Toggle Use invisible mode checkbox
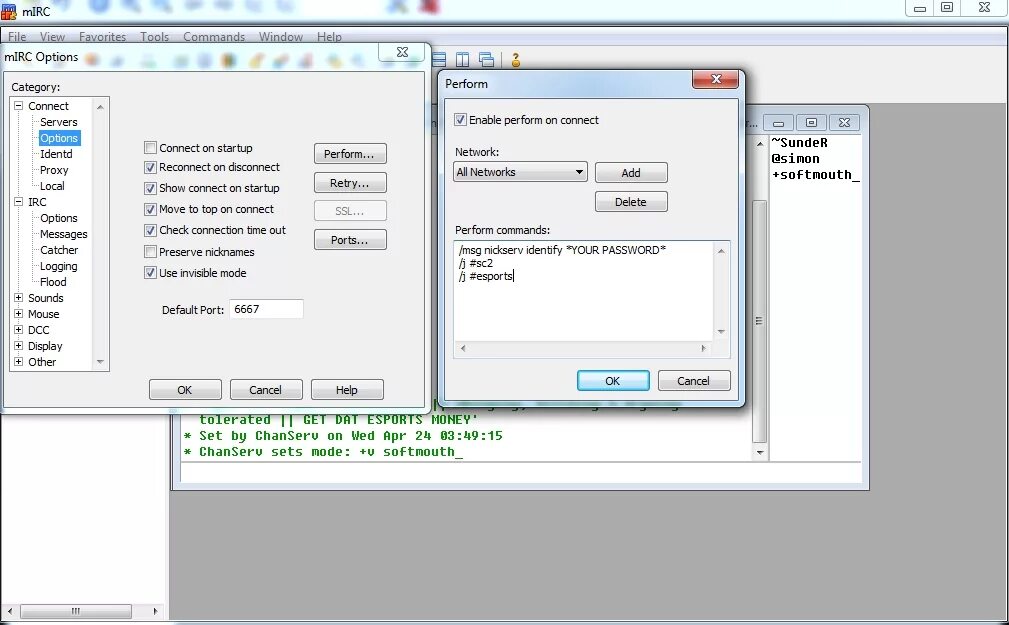The width and height of the screenshot is (1009, 625). [x=151, y=273]
